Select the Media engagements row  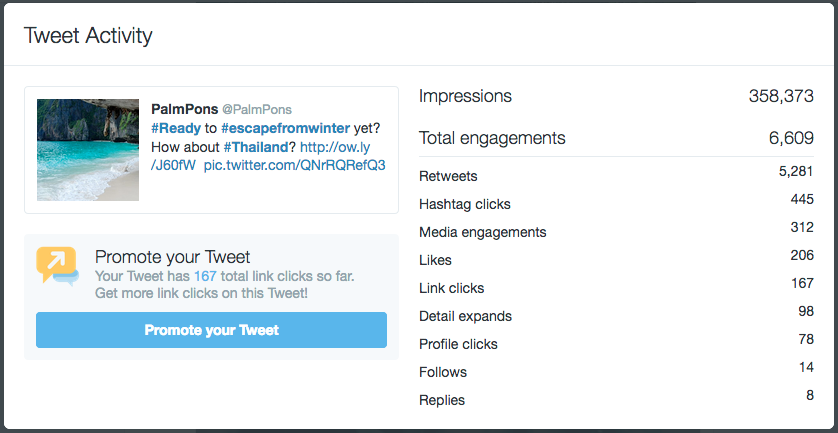(616, 230)
